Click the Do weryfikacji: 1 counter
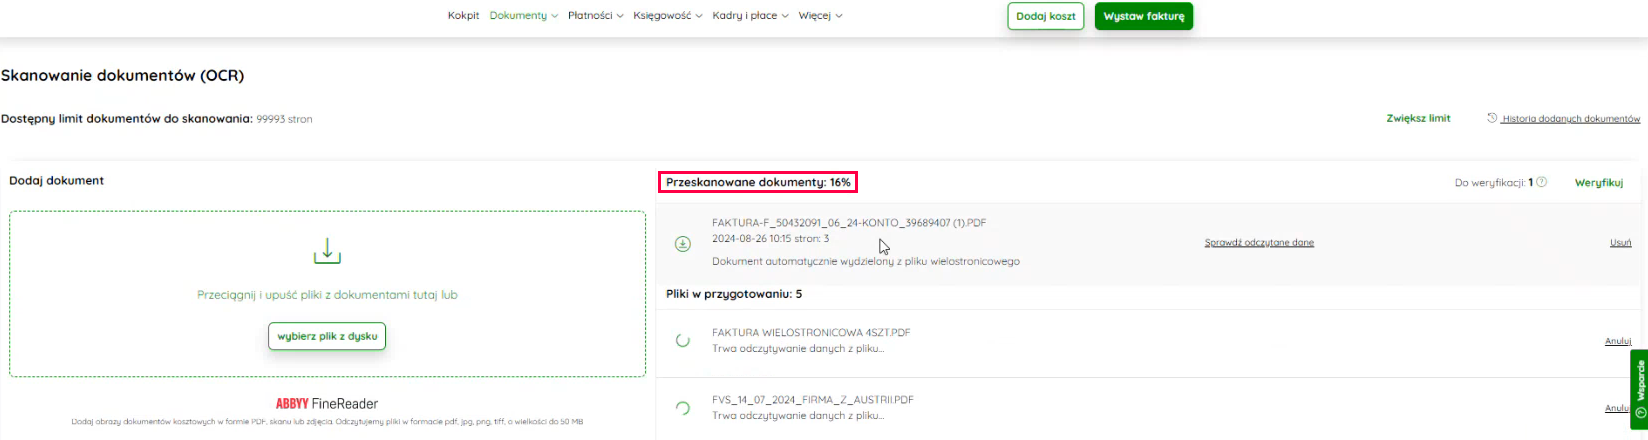 (1494, 182)
